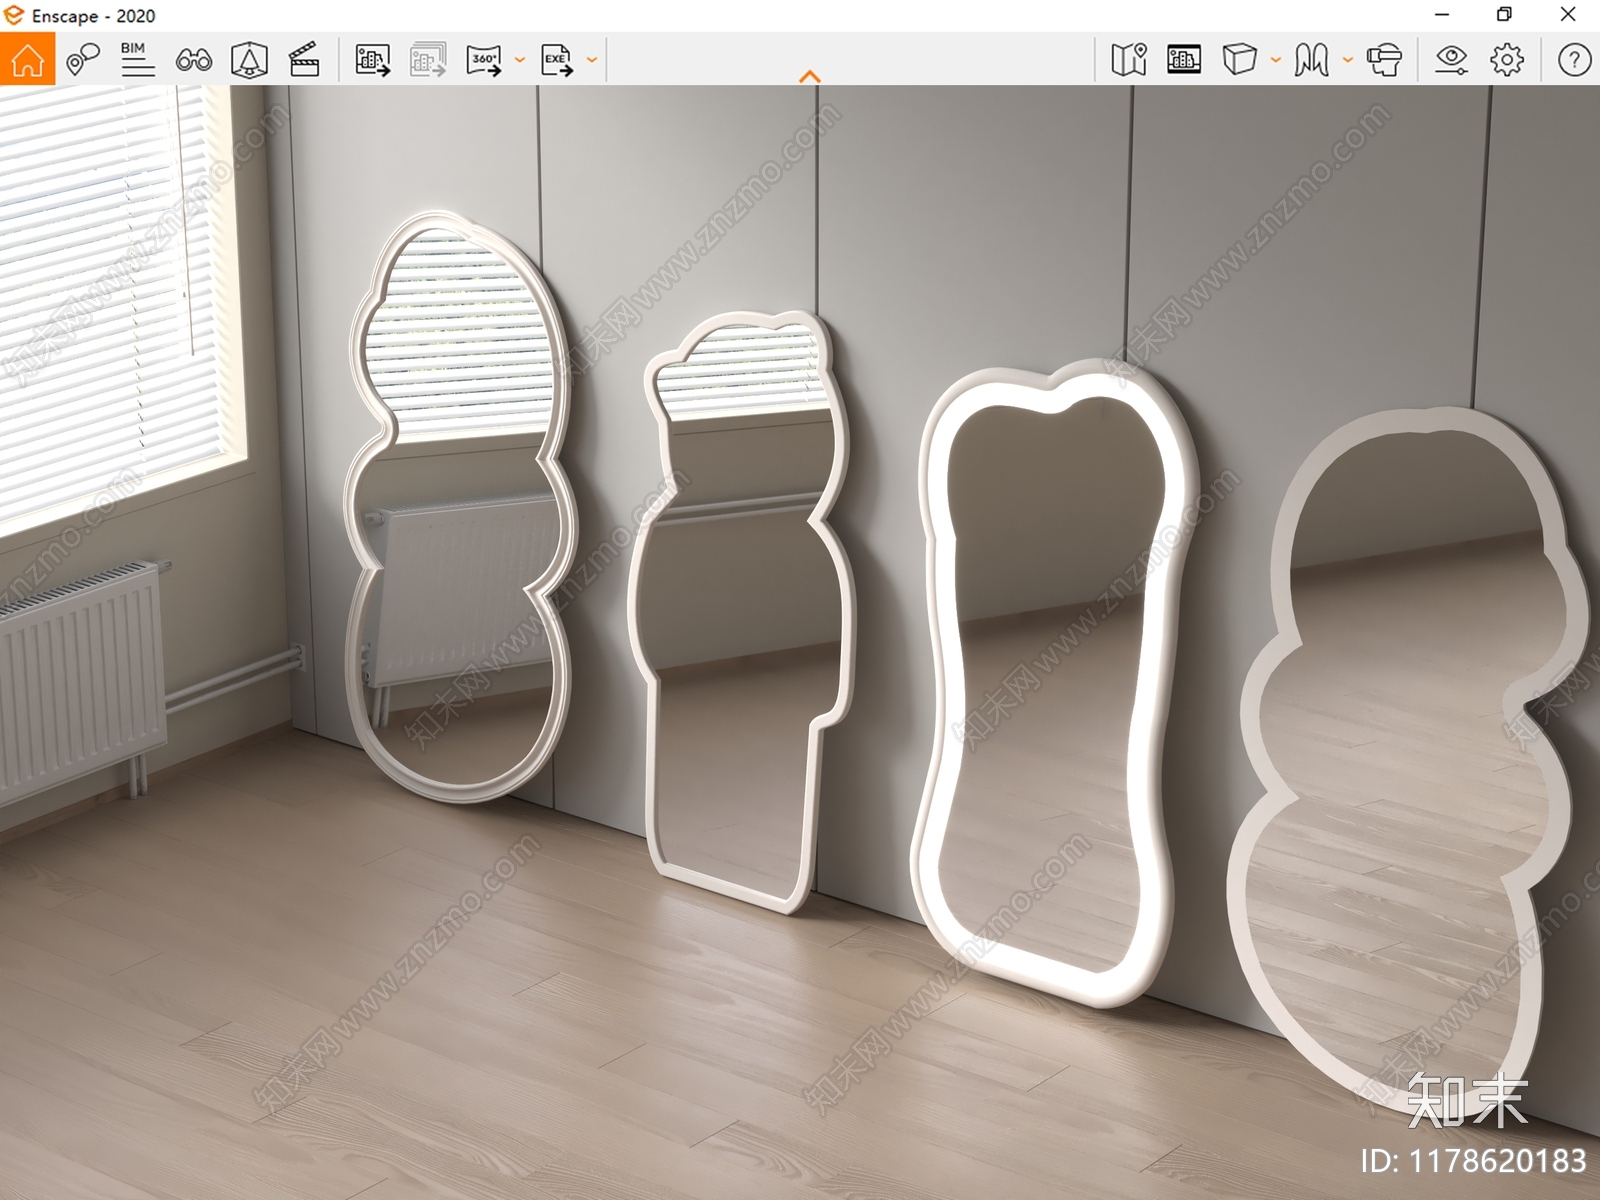Click the Enscape logo in title bar
The width and height of the screenshot is (1600, 1200).
click(14, 15)
